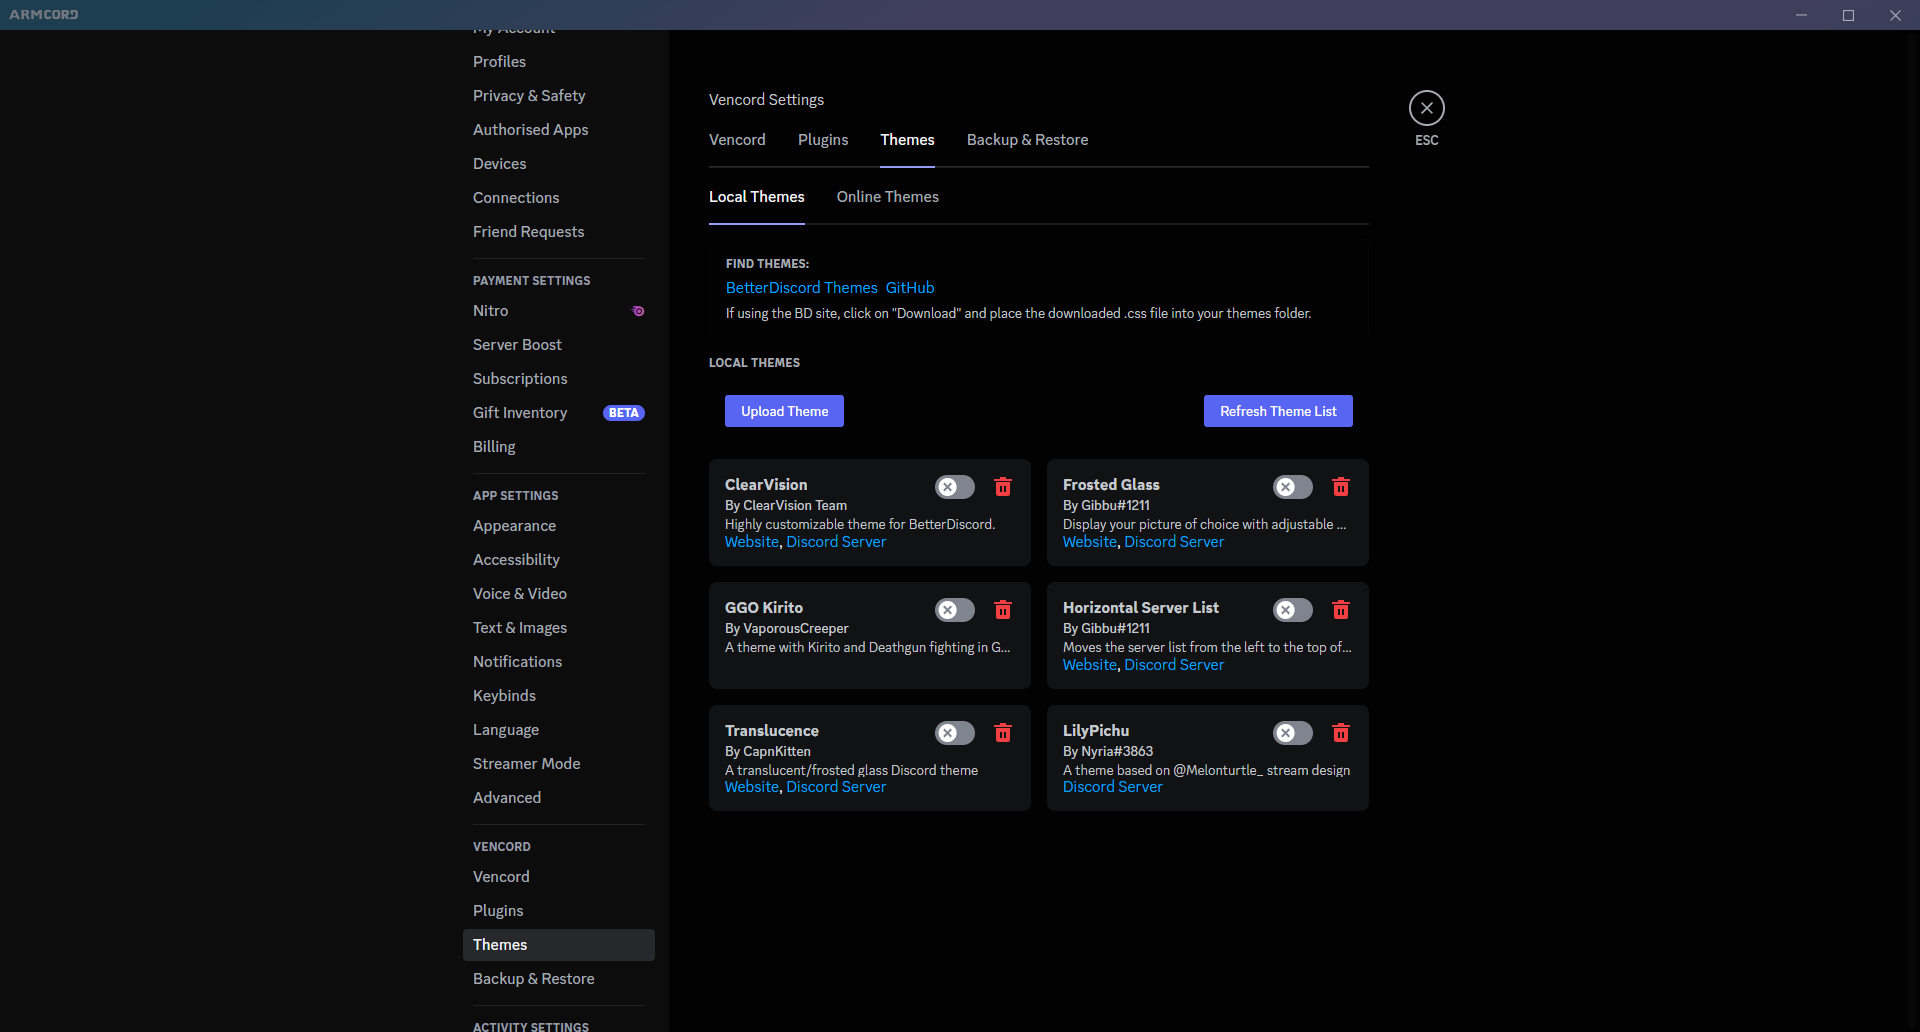Screen dimensions: 1920x1032
Task: Close settings with the ESC circle icon
Action: click(1427, 108)
